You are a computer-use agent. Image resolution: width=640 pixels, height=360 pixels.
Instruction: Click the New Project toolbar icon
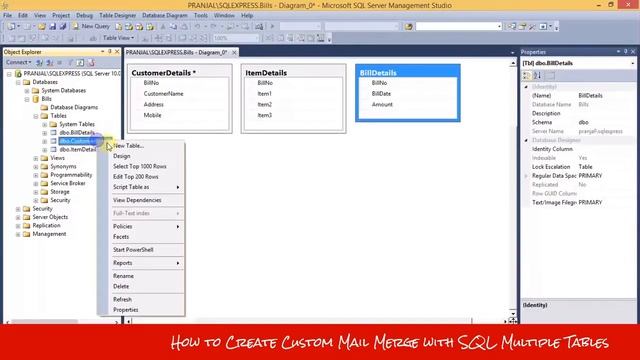pos(11,27)
